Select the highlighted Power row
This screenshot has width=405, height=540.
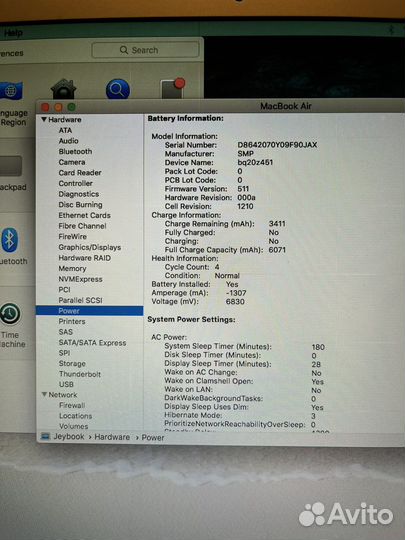pyautogui.click(x=90, y=311)
